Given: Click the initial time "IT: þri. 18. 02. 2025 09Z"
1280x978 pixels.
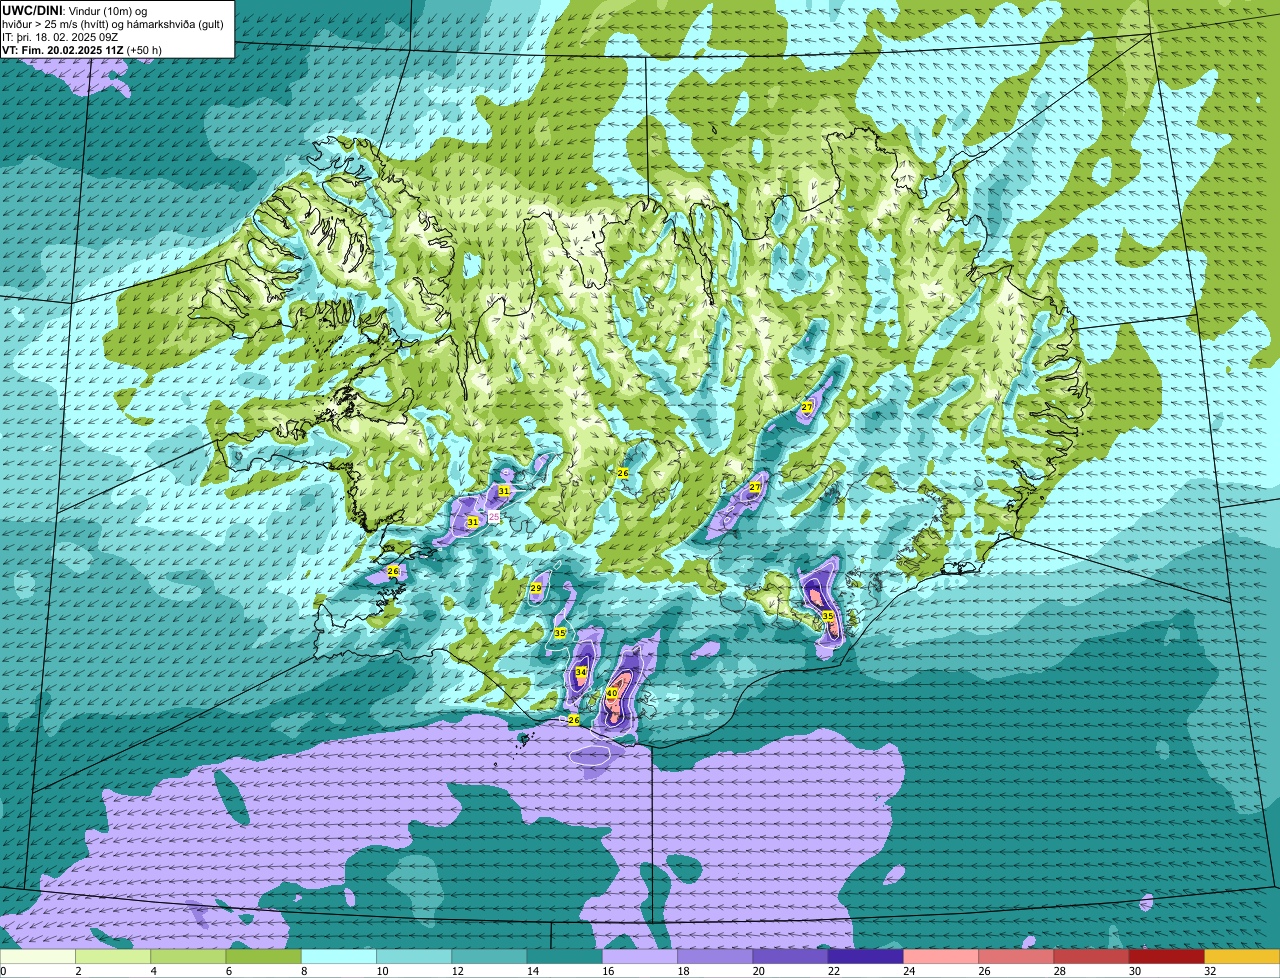Looking at the screenshot, I should tap(61, 36).
